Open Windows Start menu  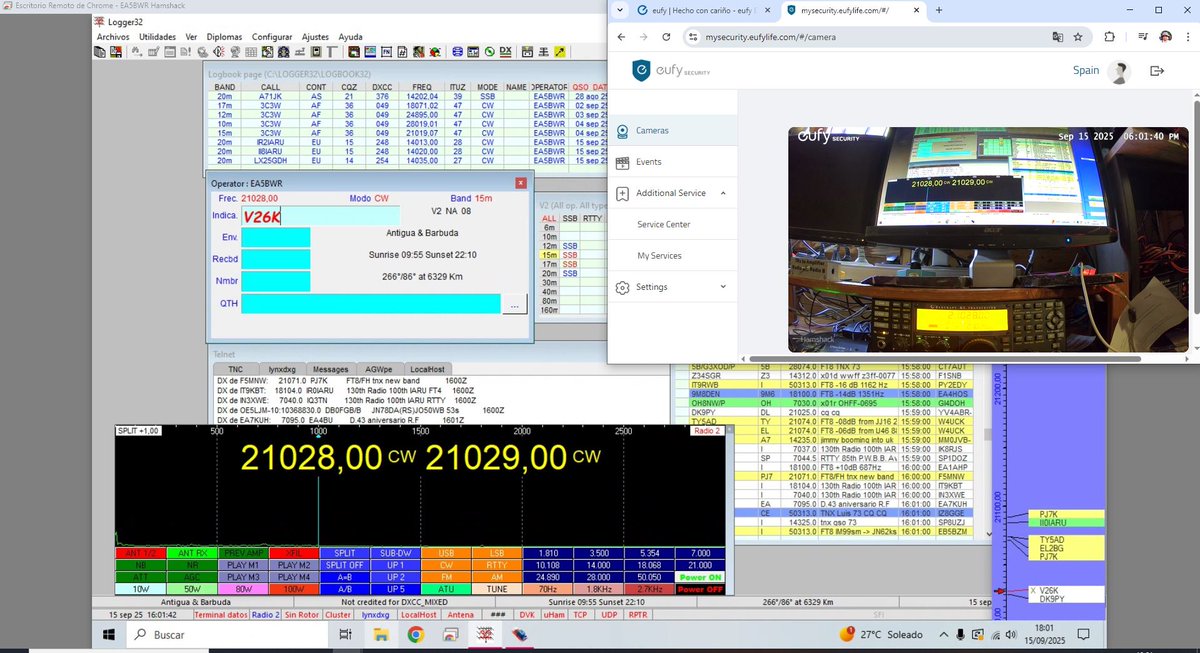point(107,634)
